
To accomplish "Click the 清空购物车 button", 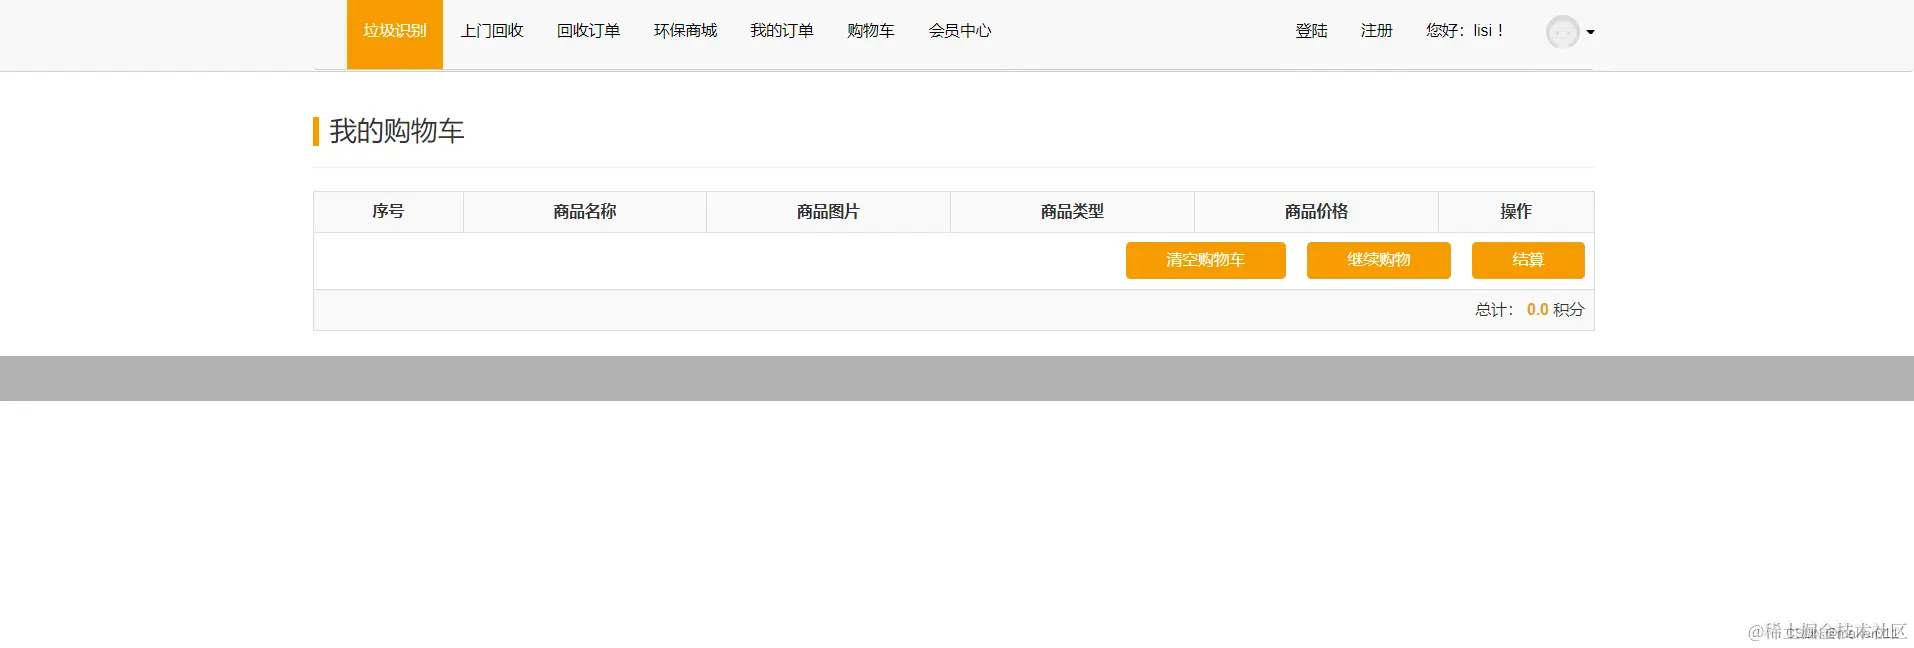I will [1206, 260].
